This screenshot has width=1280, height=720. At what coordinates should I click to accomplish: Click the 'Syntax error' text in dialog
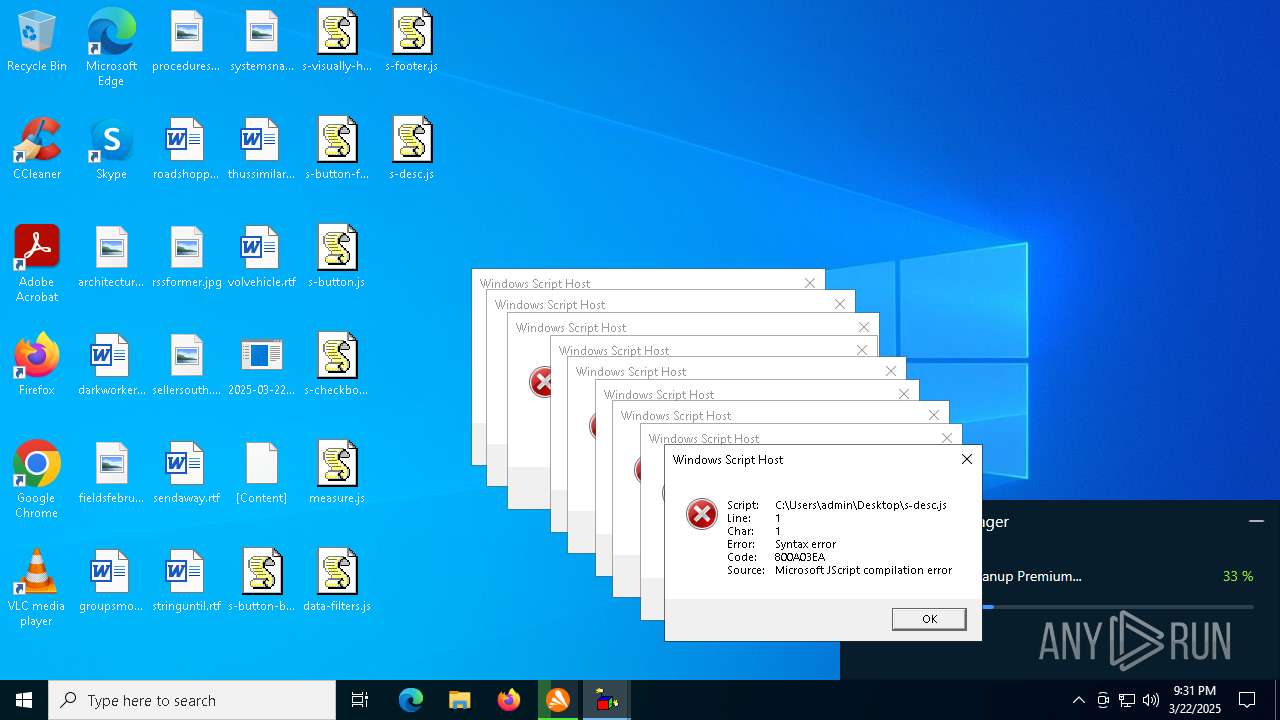point(805,544)
